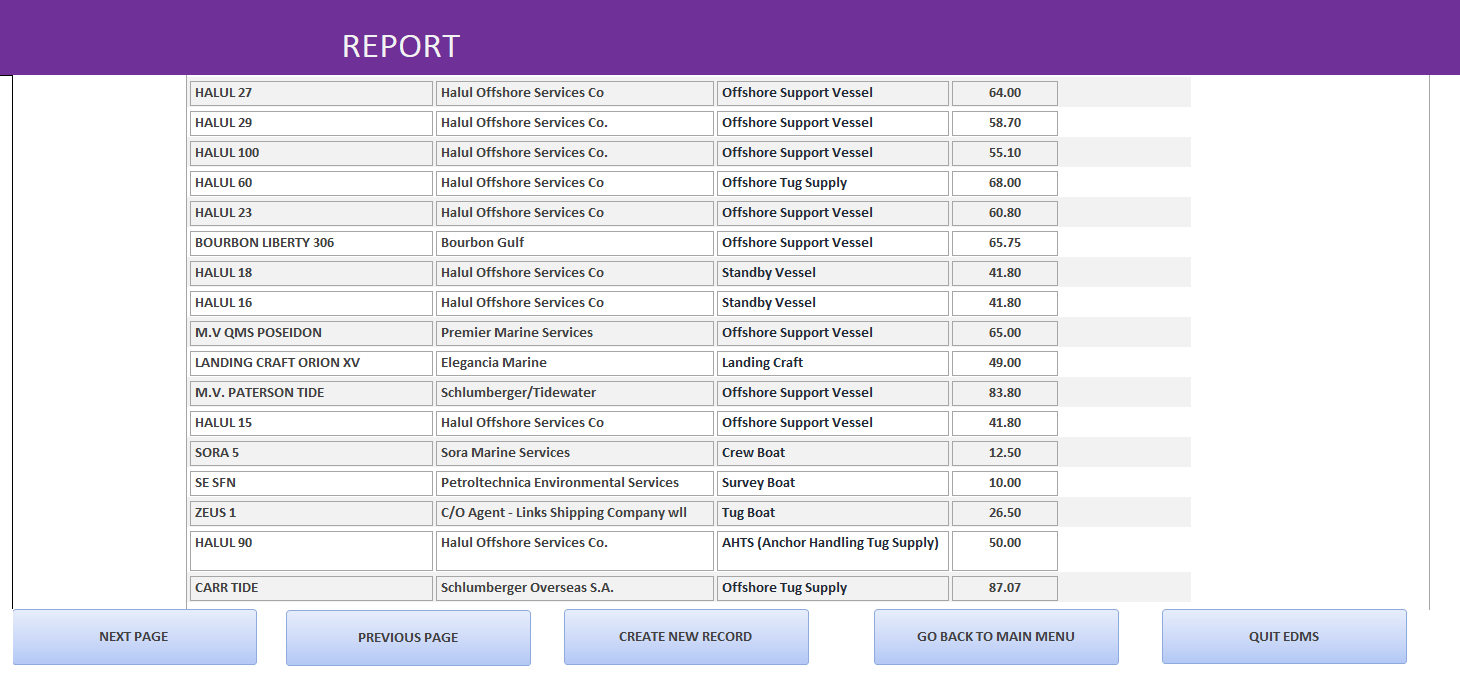Click the 60.80 length value
Viewport: 1460px width, 681px height.
point(1005,213)
